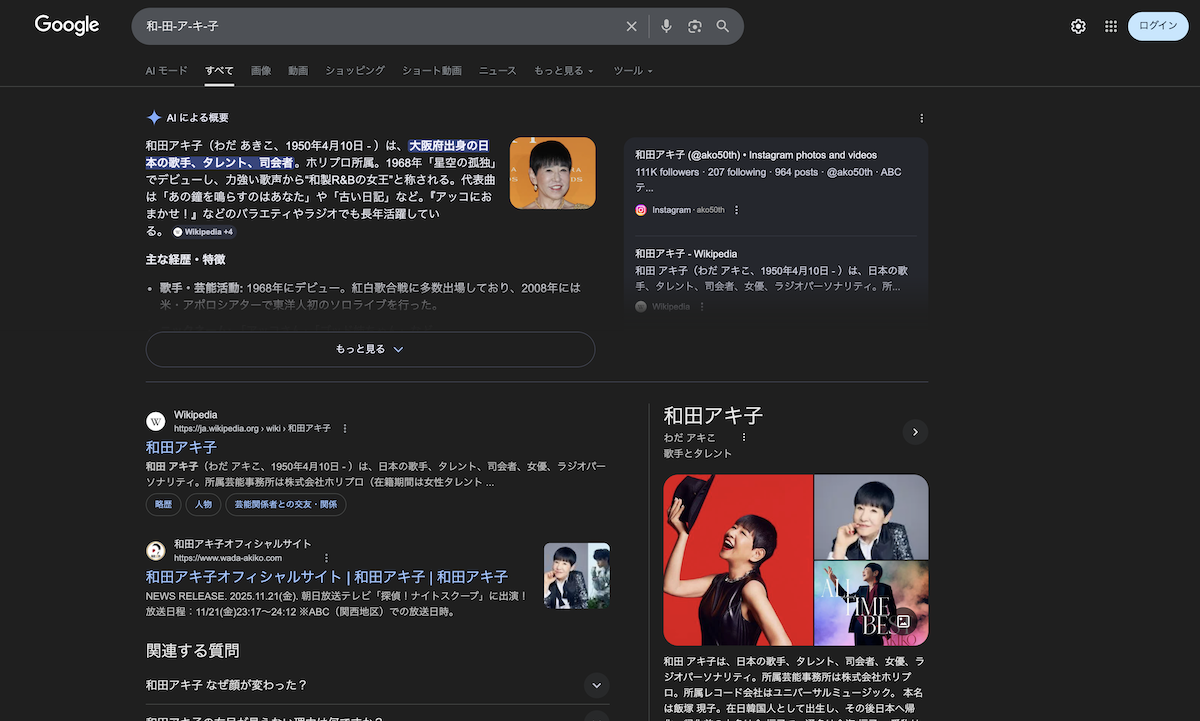This screenshot has height=721, width=1200.
Task: Switch to the 画像 tab
Action: point(261,71)
